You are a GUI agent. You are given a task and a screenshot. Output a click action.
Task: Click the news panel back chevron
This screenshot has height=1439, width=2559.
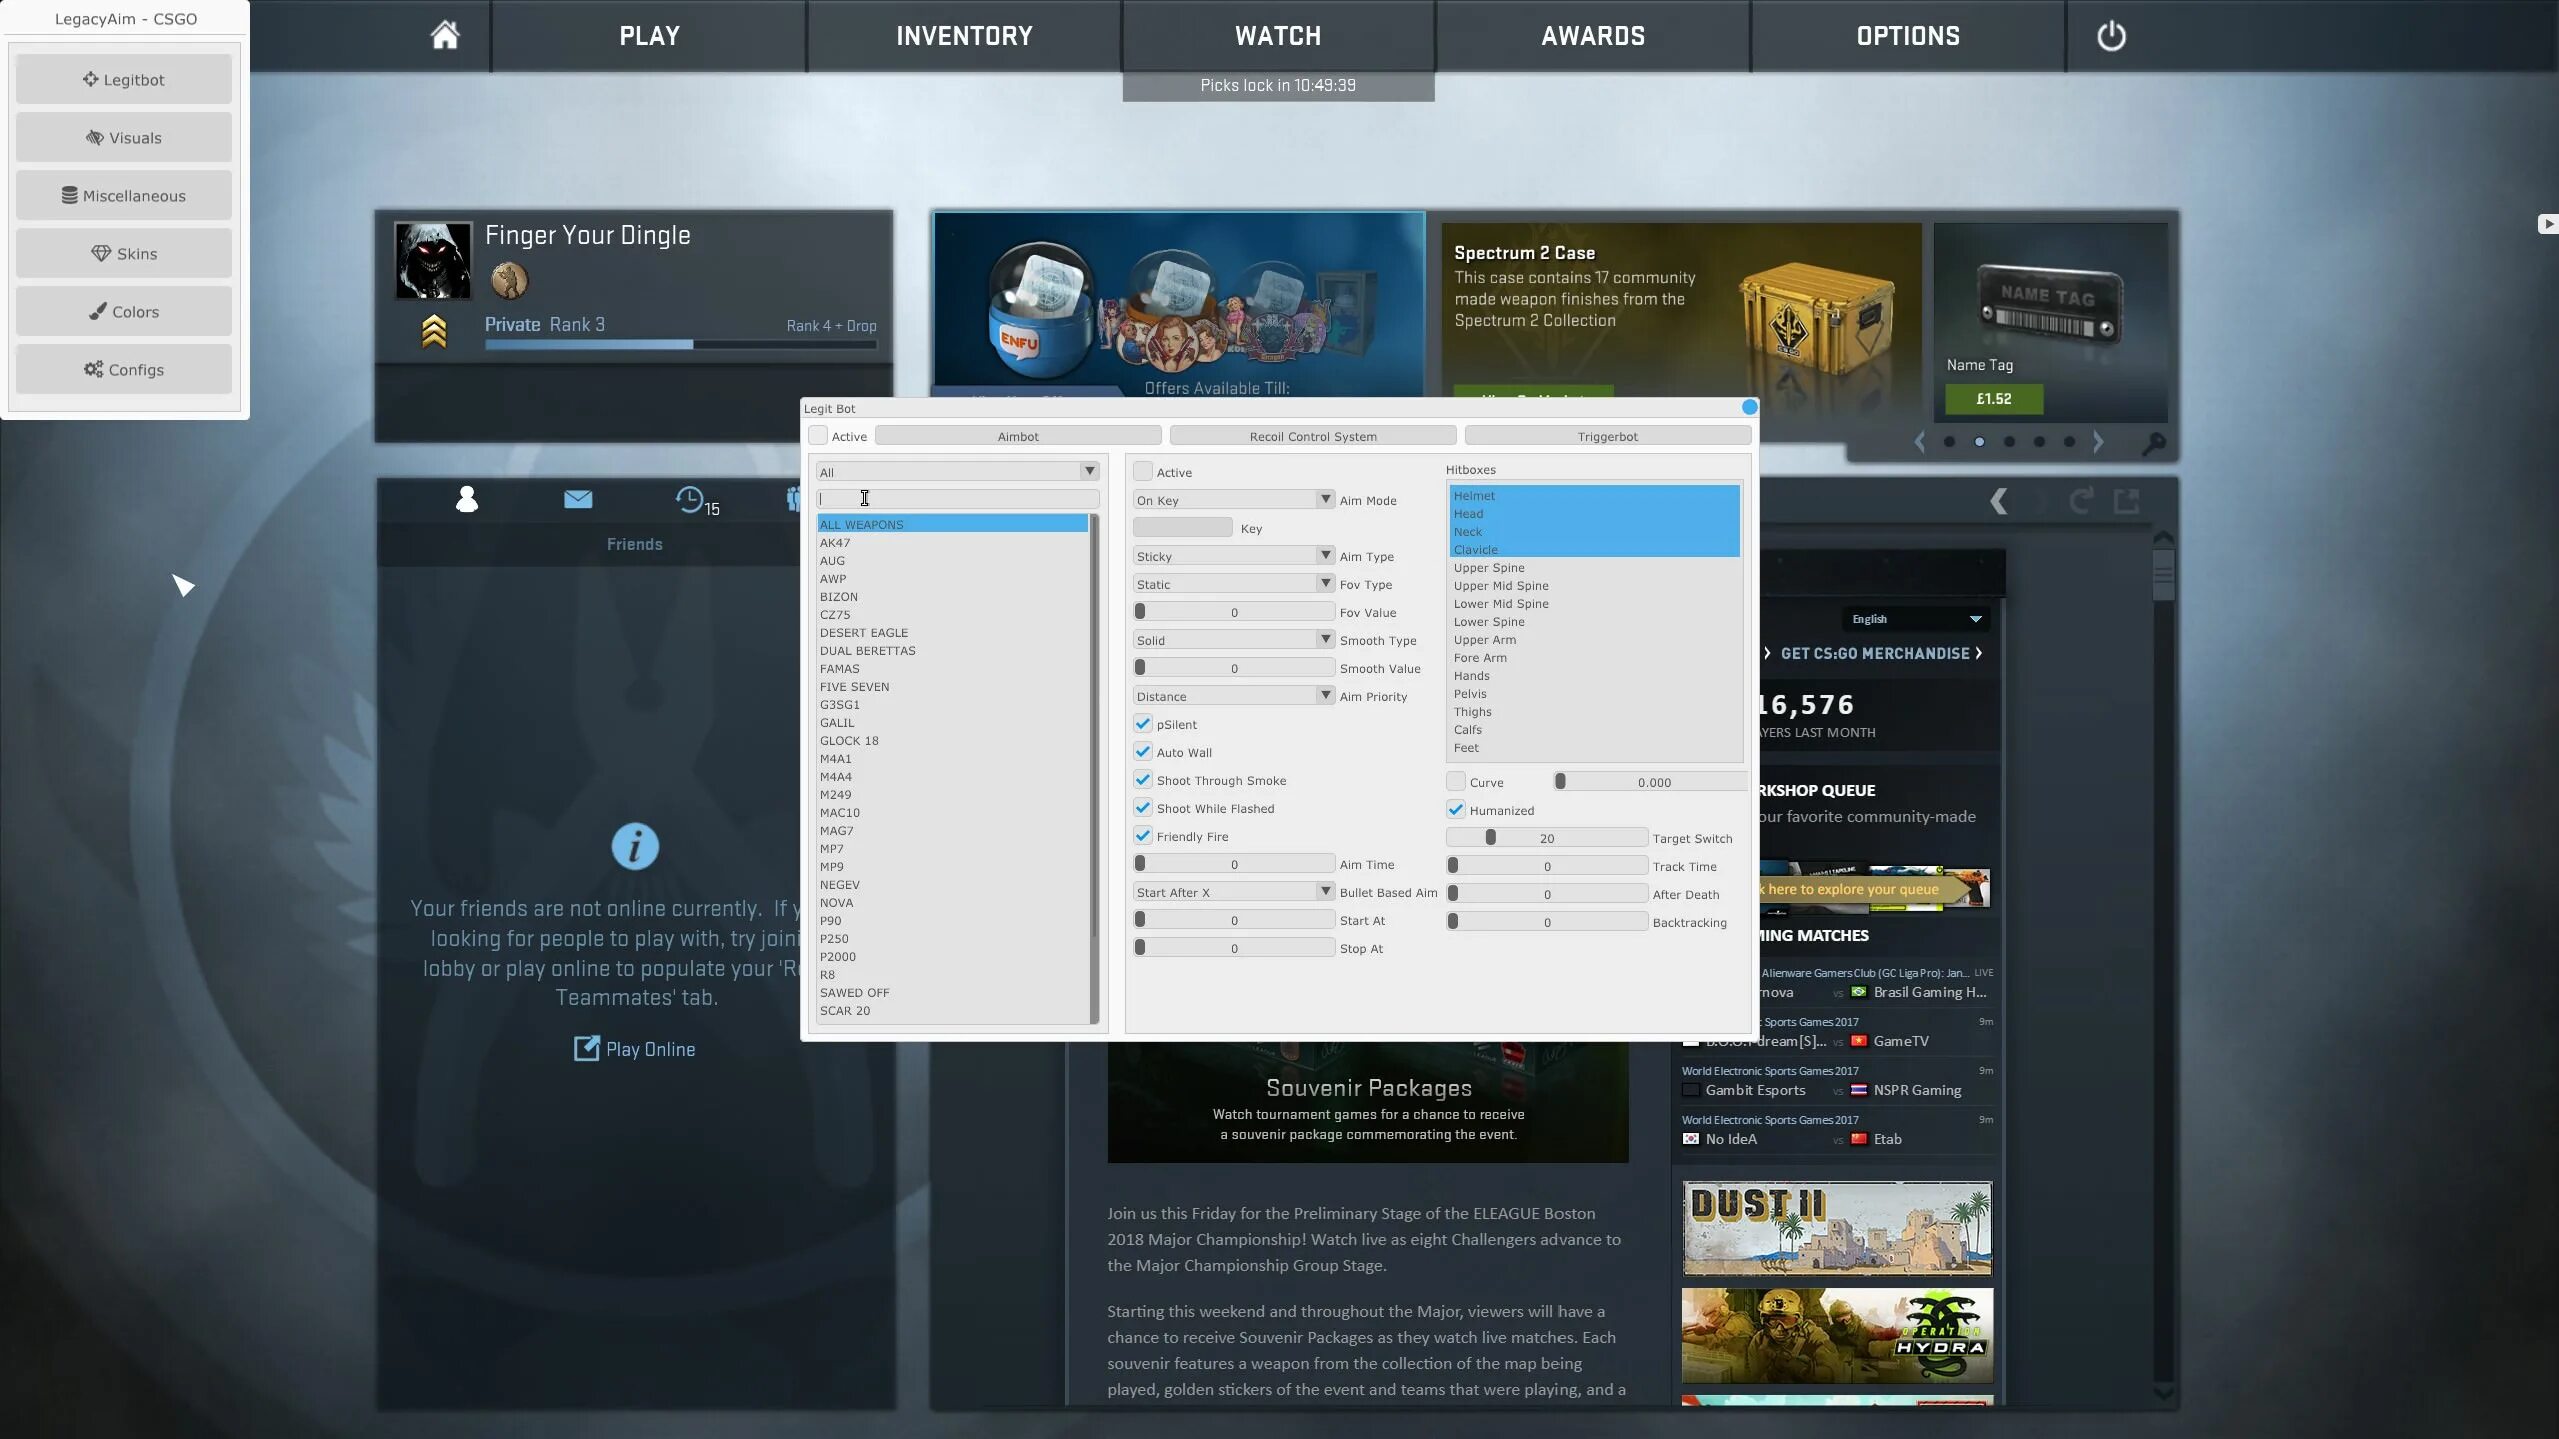tap(1999, 501)
